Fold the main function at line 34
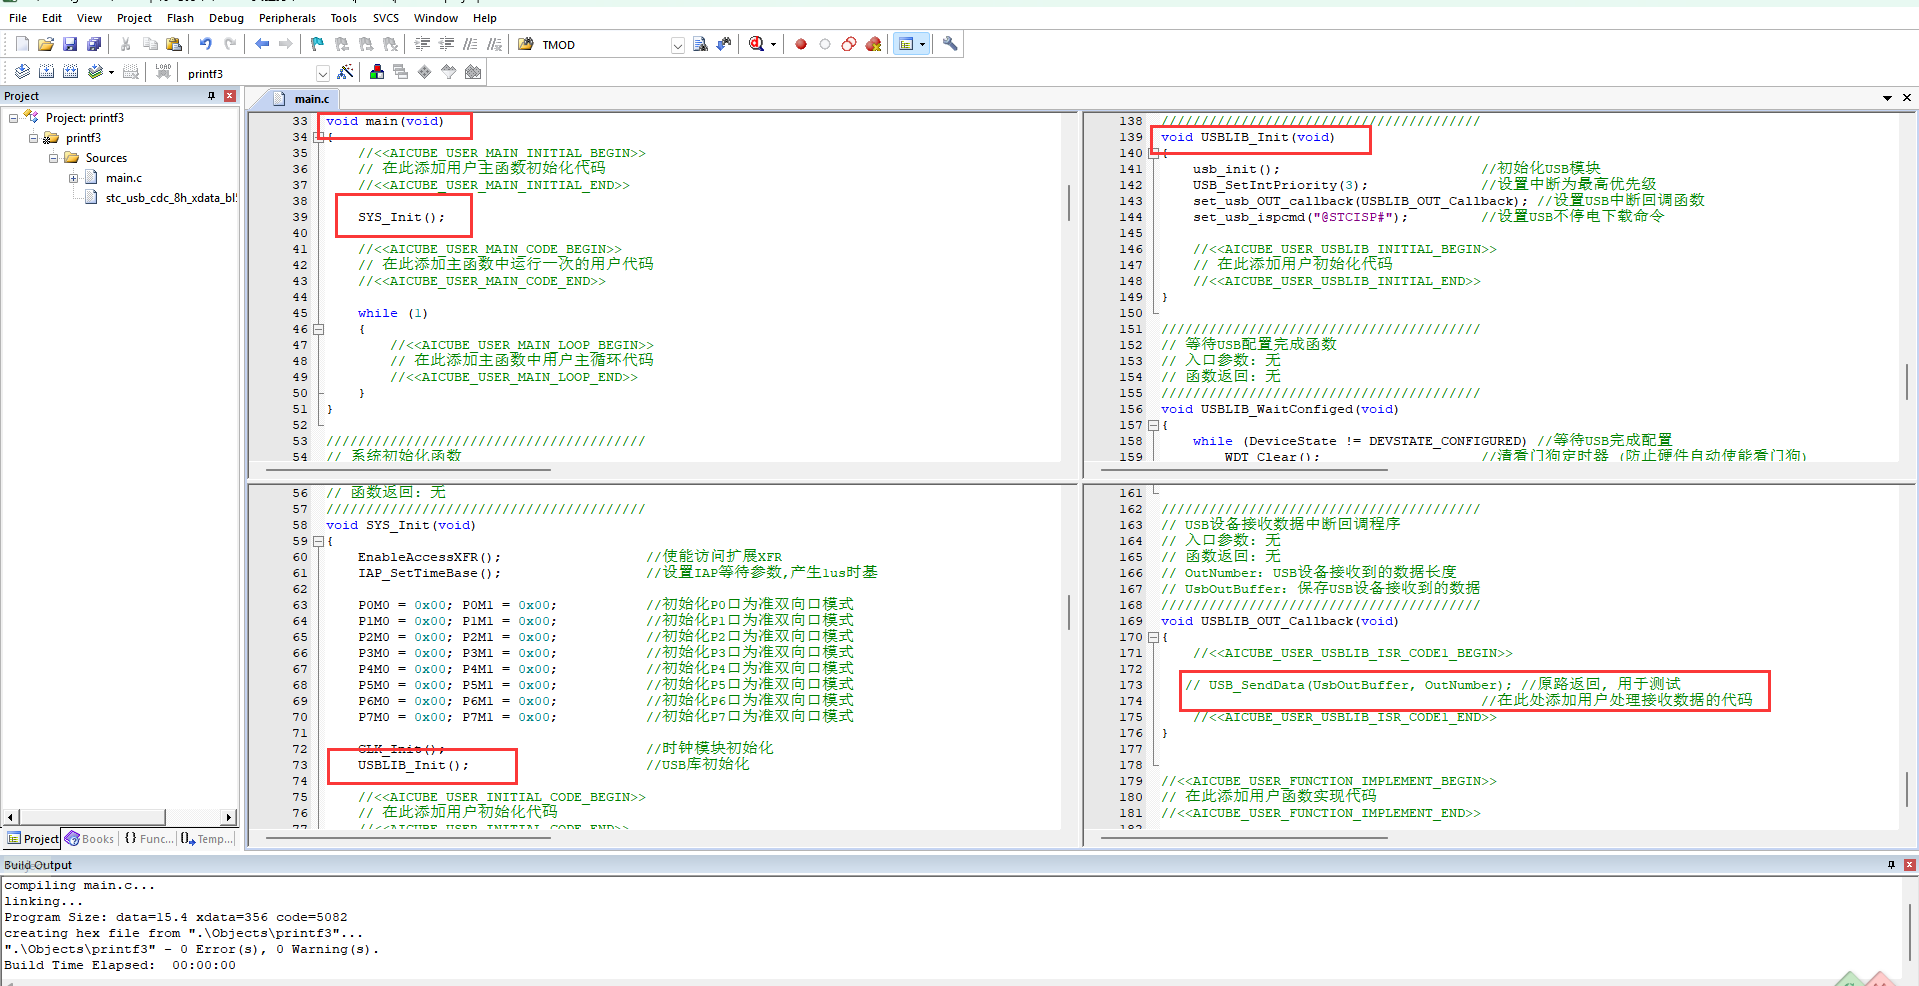Image resolution: width=1919 pixels, height=986 pixels. click(x=319, y=137)
